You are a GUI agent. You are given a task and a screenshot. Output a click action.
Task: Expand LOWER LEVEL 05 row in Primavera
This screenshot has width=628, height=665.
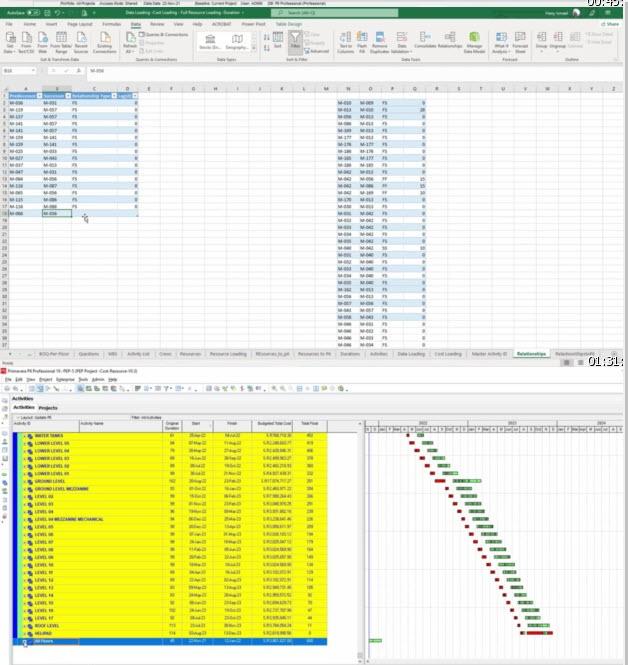pos(24,444)
